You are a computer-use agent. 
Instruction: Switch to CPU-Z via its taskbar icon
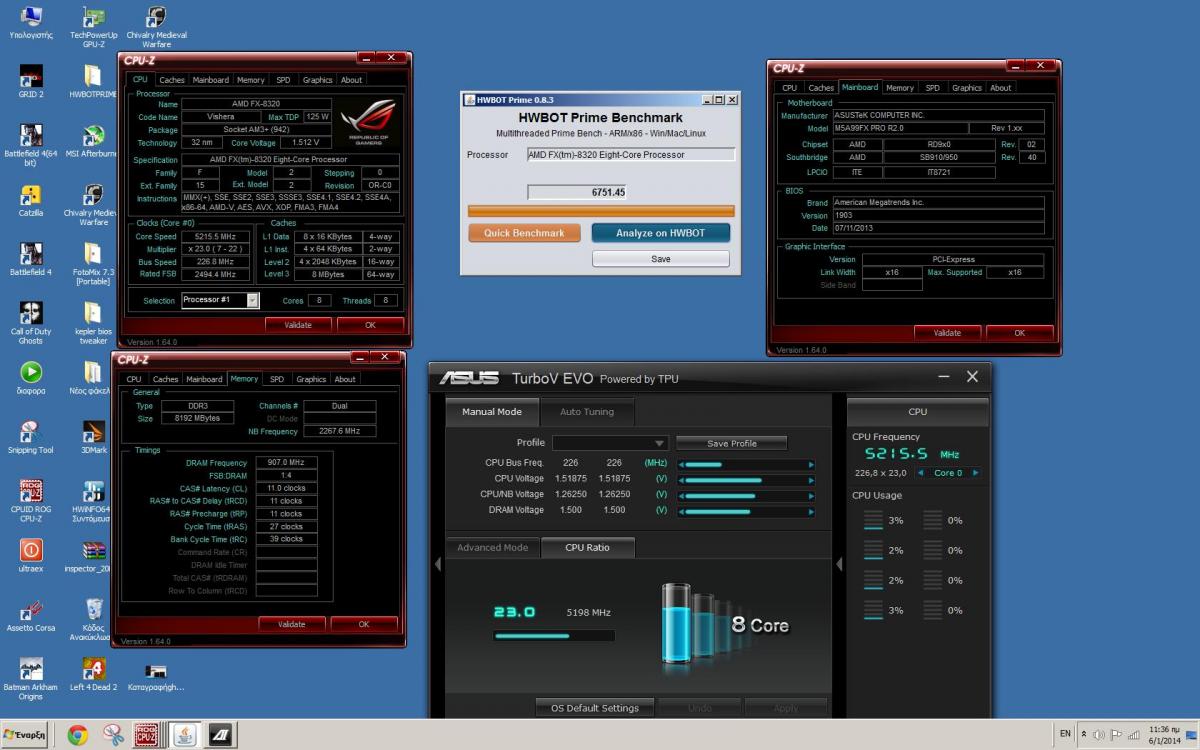click(x=148, y=735)
